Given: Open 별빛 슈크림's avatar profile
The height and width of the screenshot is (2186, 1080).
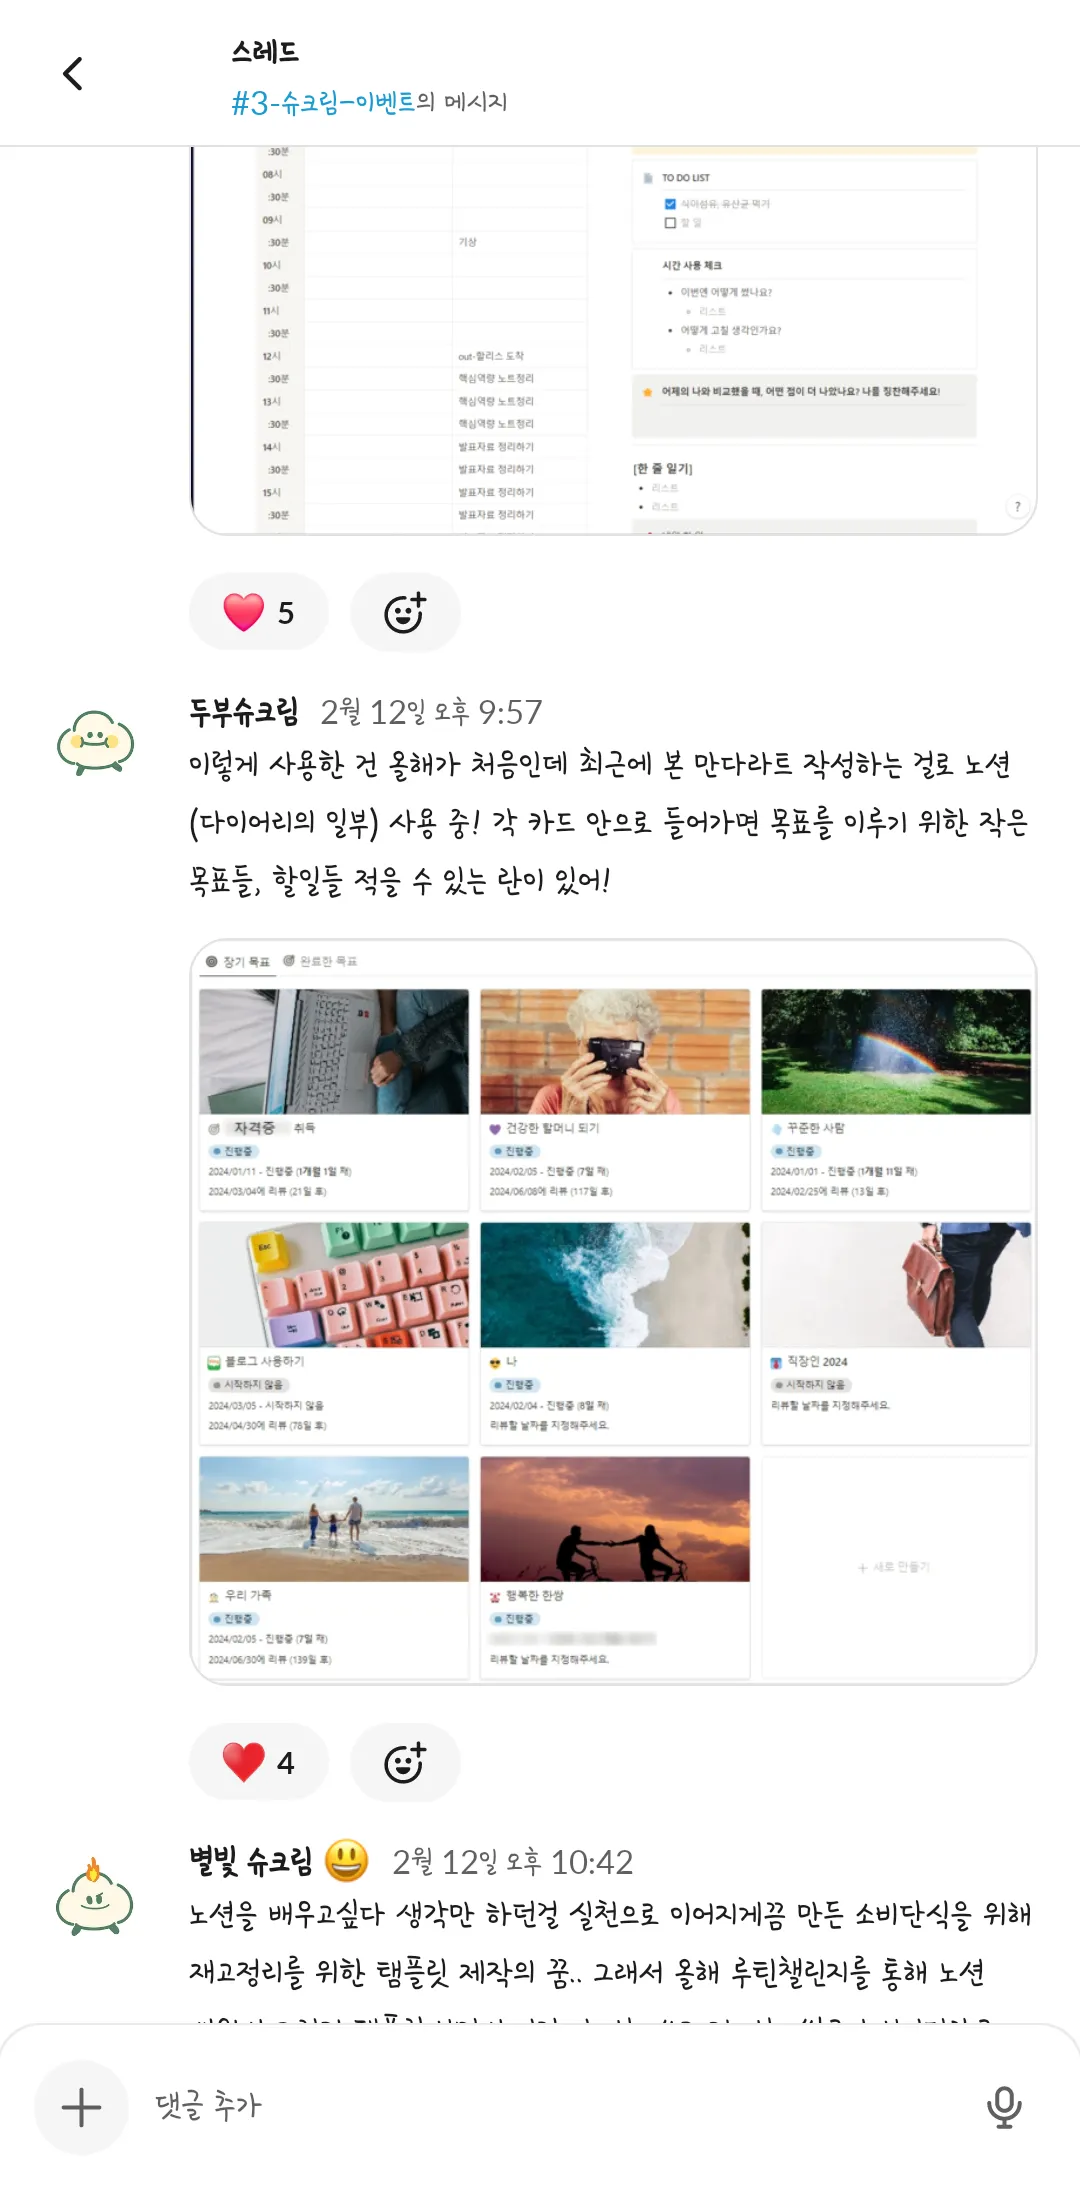Looking at the screenshot, I should pyautogui.click(x=96, y=1896).
